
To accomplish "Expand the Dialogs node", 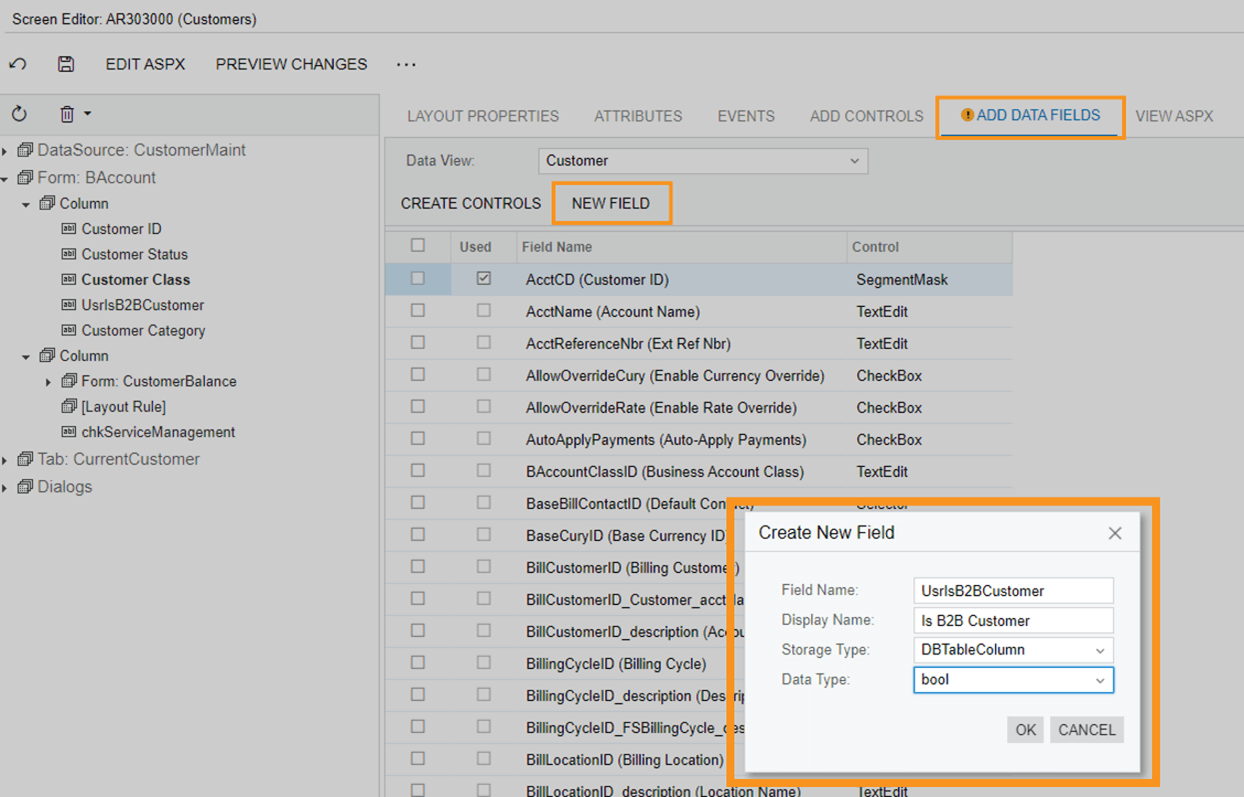I will [5, 487].
